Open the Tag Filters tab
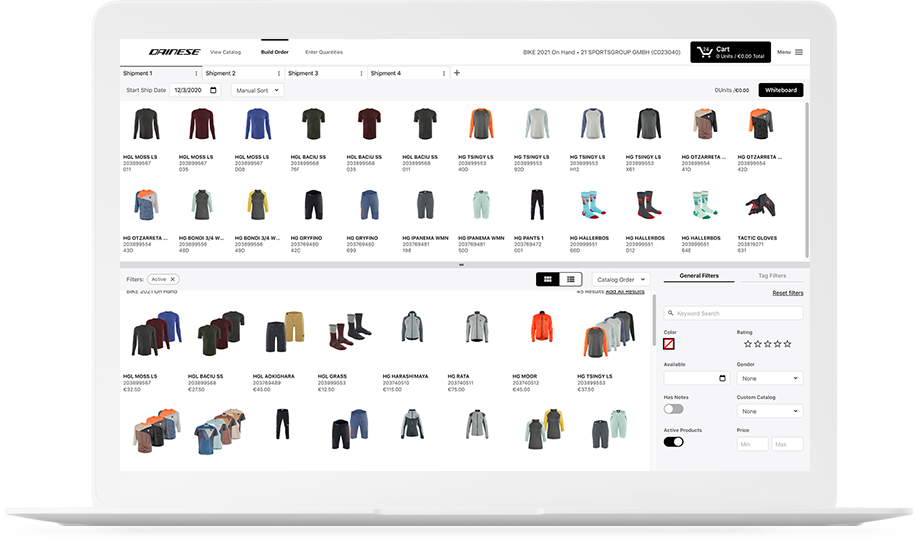917x538 pixels. click(x=772, y=275)
